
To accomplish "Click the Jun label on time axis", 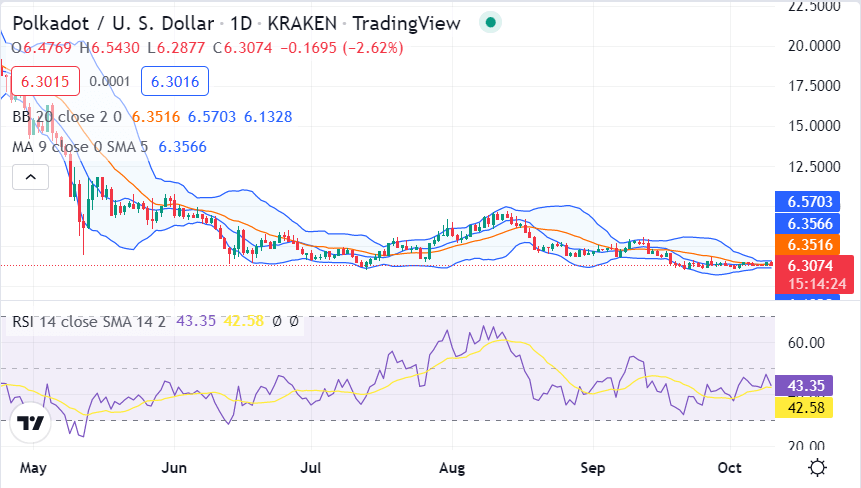I will tap(174, 468).
